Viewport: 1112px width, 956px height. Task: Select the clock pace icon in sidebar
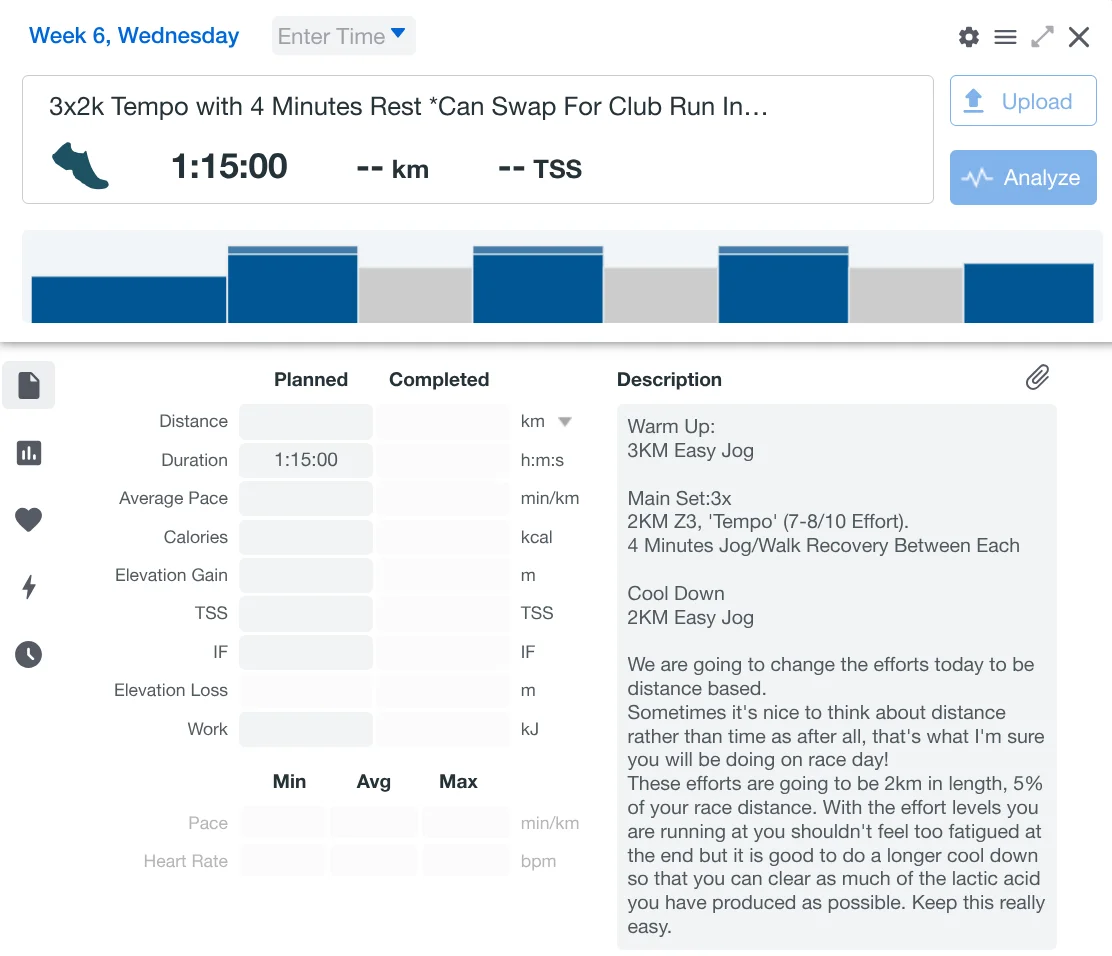point(29,654)
